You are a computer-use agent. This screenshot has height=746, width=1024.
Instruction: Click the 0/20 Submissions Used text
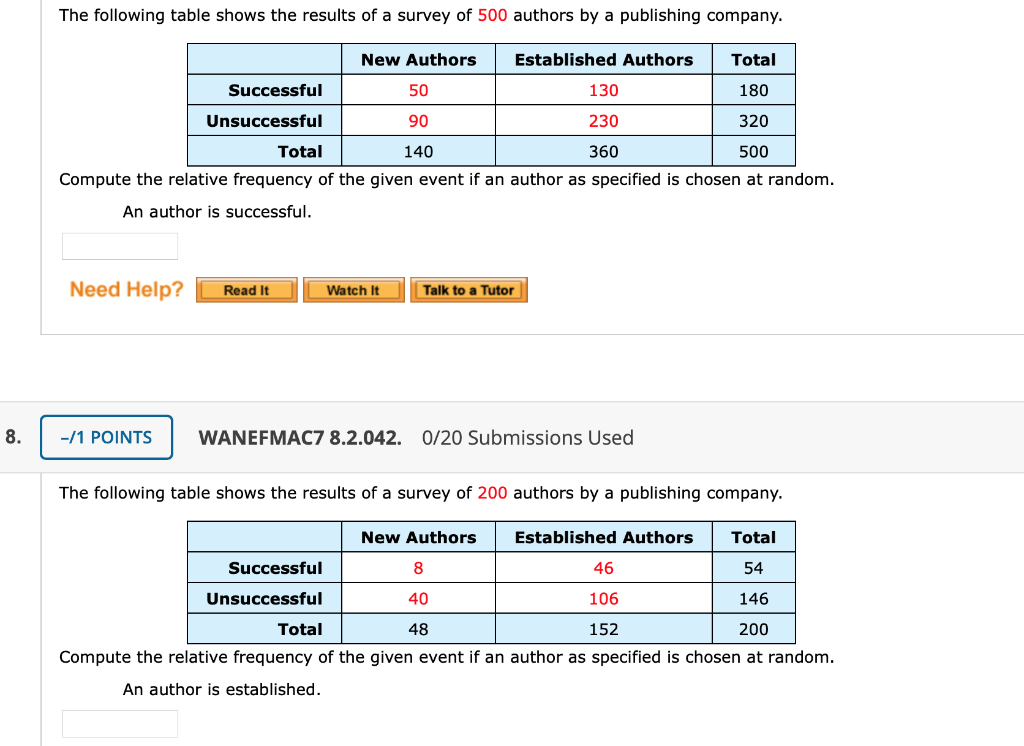point(528,438)
